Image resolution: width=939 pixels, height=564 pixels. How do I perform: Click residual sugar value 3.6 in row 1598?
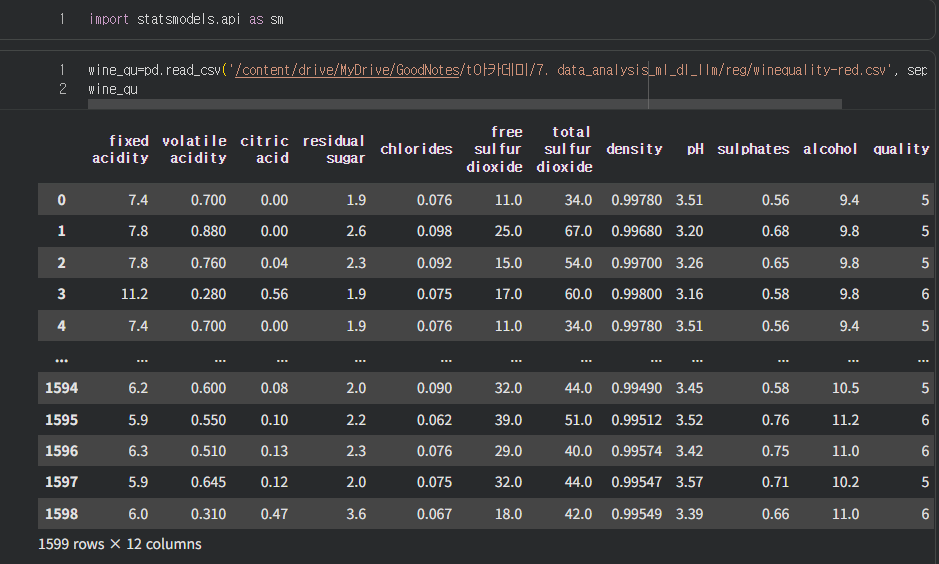356,514
